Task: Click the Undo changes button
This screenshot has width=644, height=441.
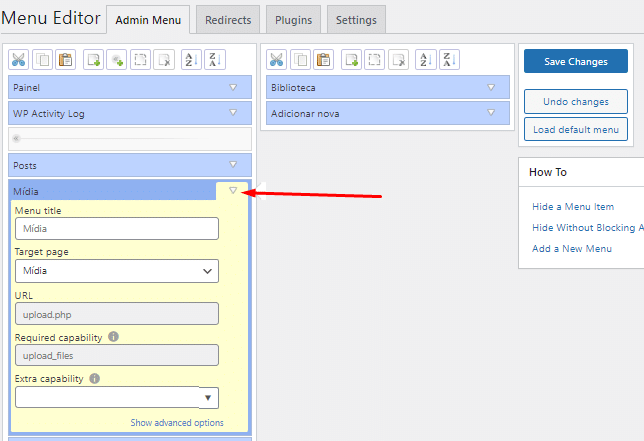Action: 575,102
